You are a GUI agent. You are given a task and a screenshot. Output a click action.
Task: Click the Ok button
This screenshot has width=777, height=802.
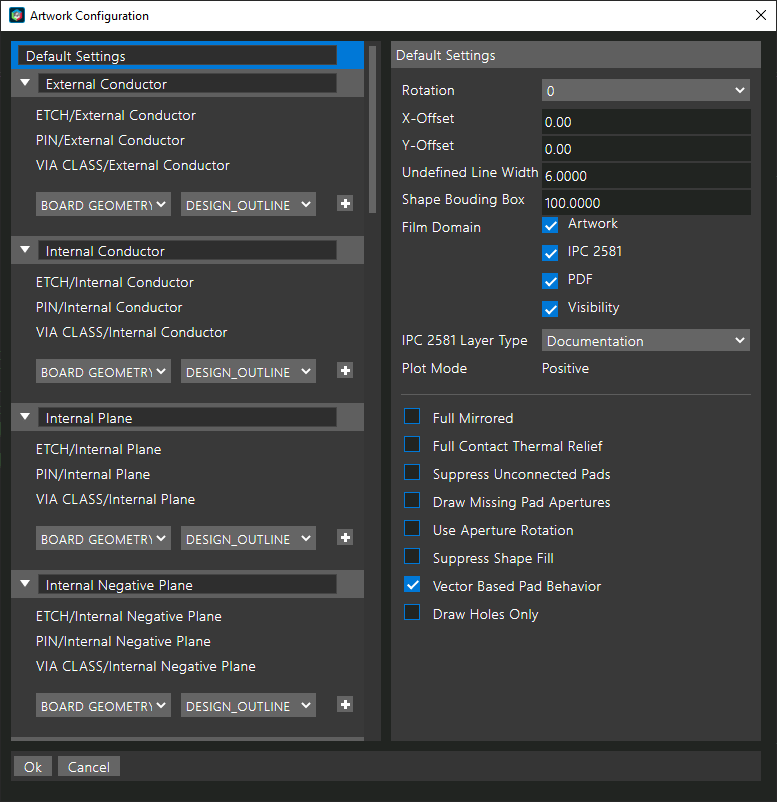click(33, 767)
